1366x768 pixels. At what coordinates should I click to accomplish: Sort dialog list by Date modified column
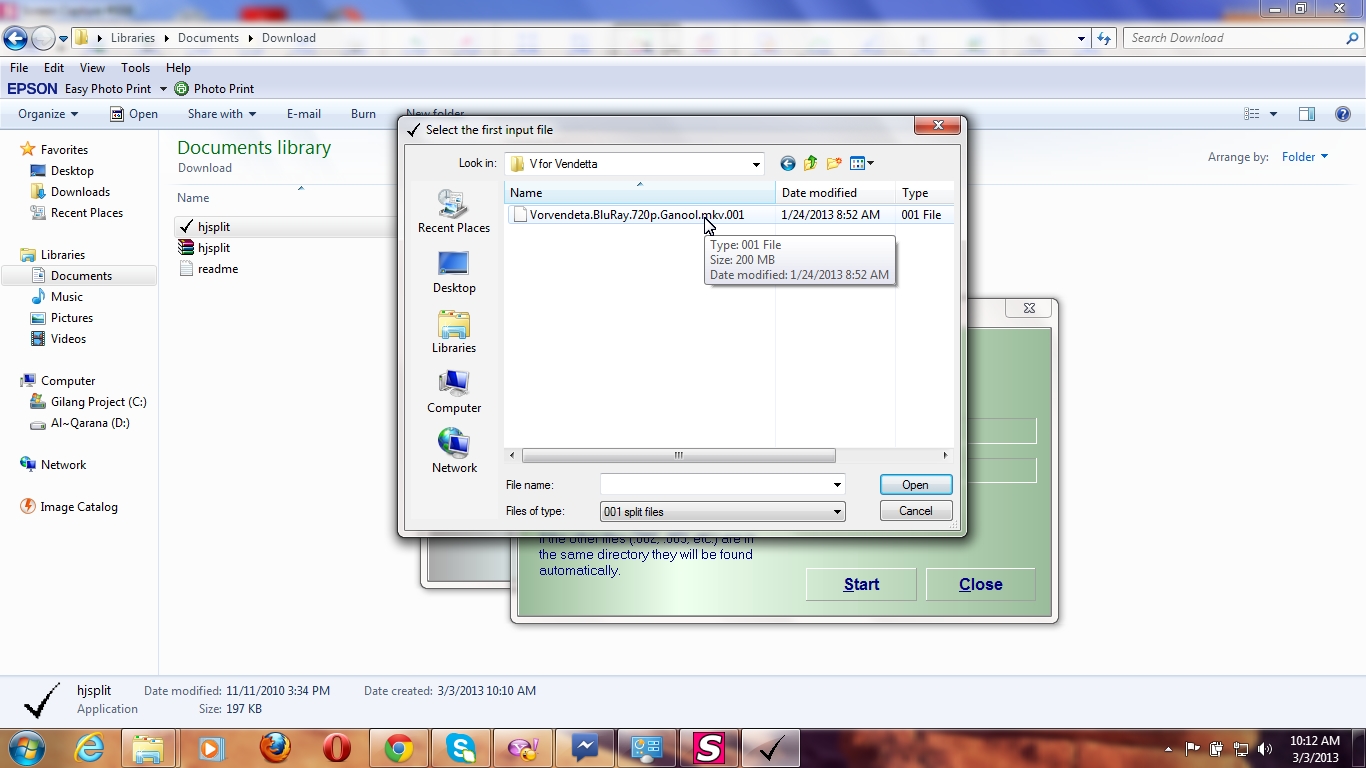[835, 193]
